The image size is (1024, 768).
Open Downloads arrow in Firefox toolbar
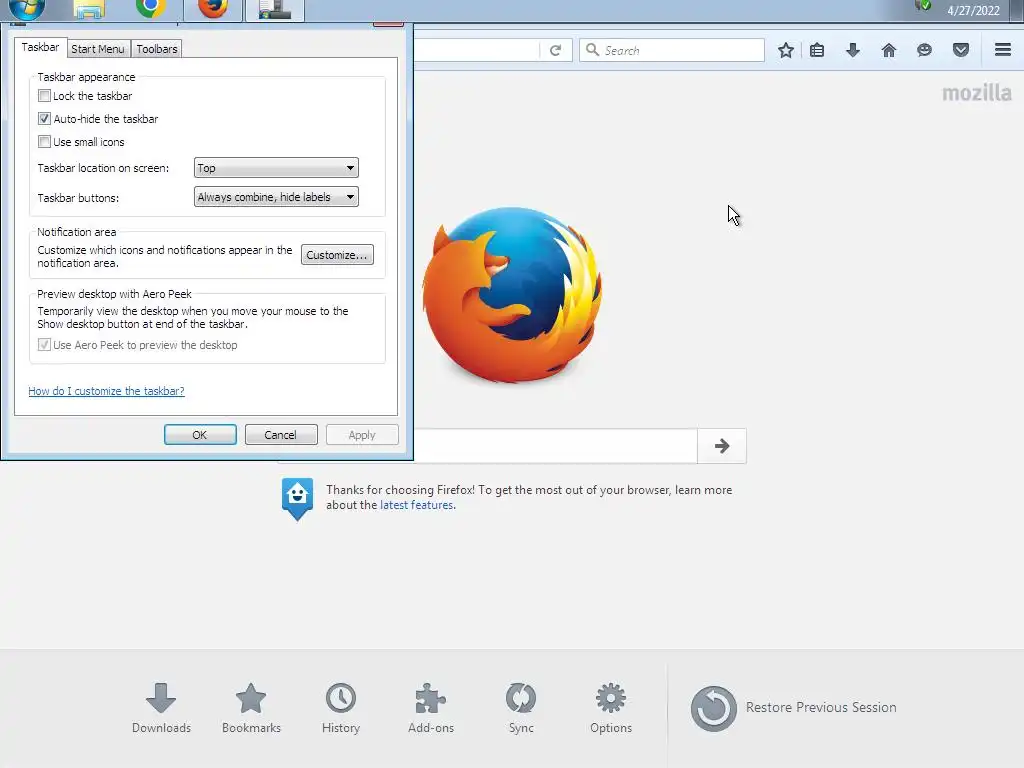853,50
